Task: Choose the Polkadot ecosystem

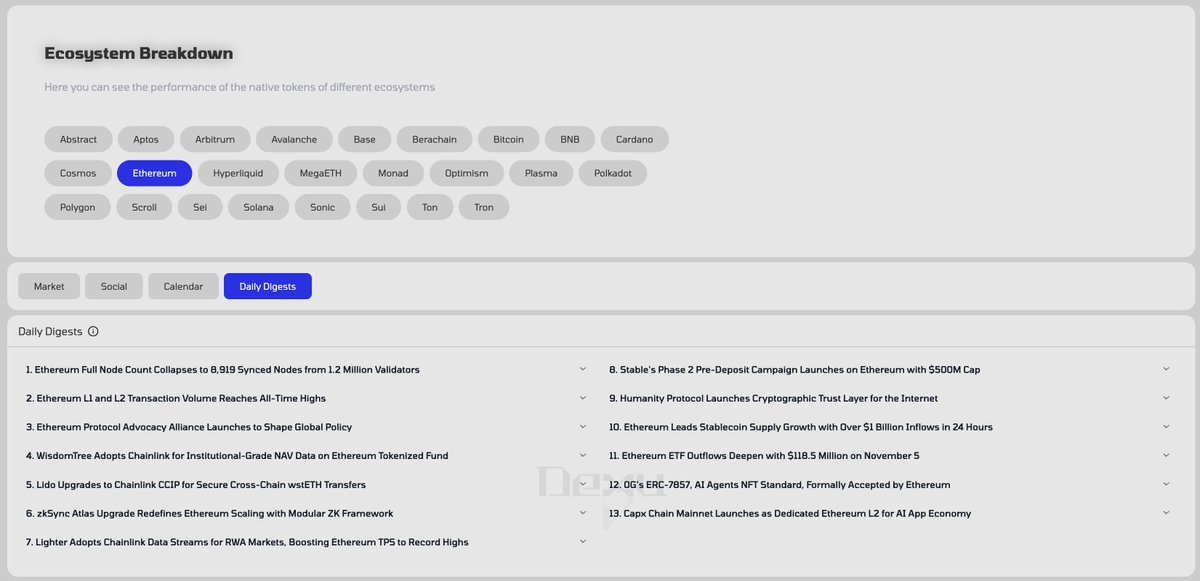Action: coord(613,173)
